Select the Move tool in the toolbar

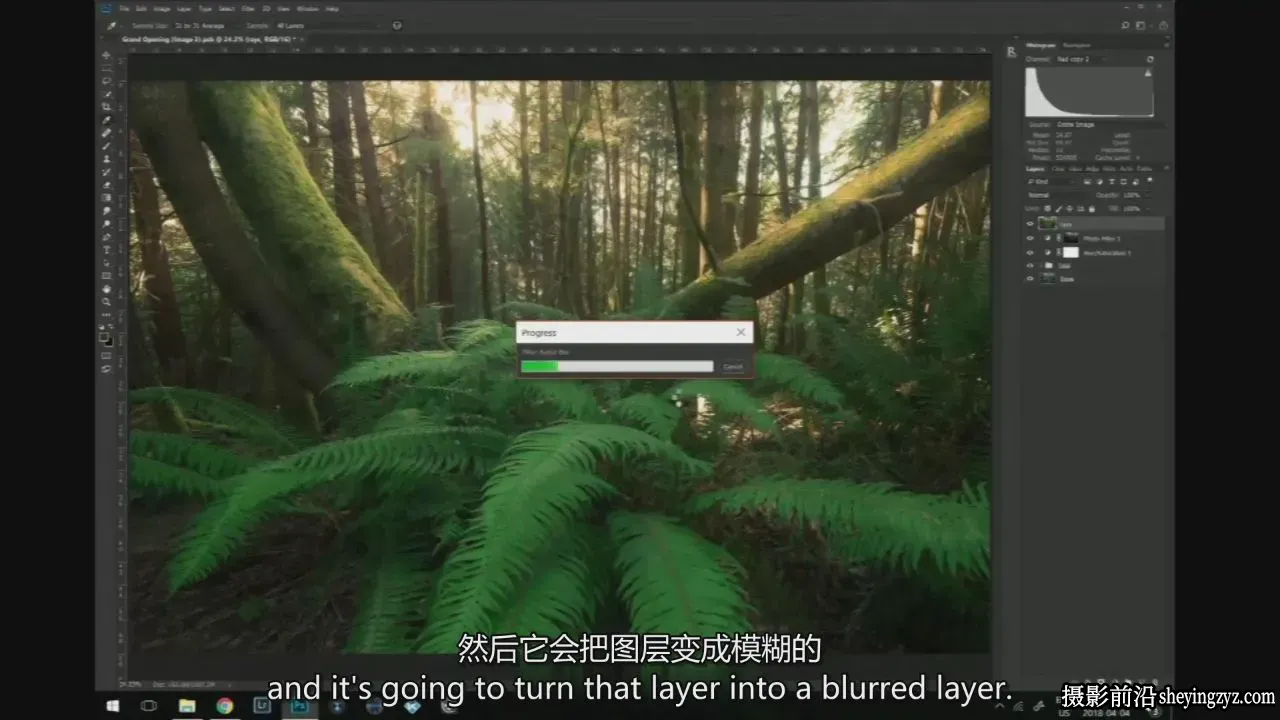pos(107,56)
